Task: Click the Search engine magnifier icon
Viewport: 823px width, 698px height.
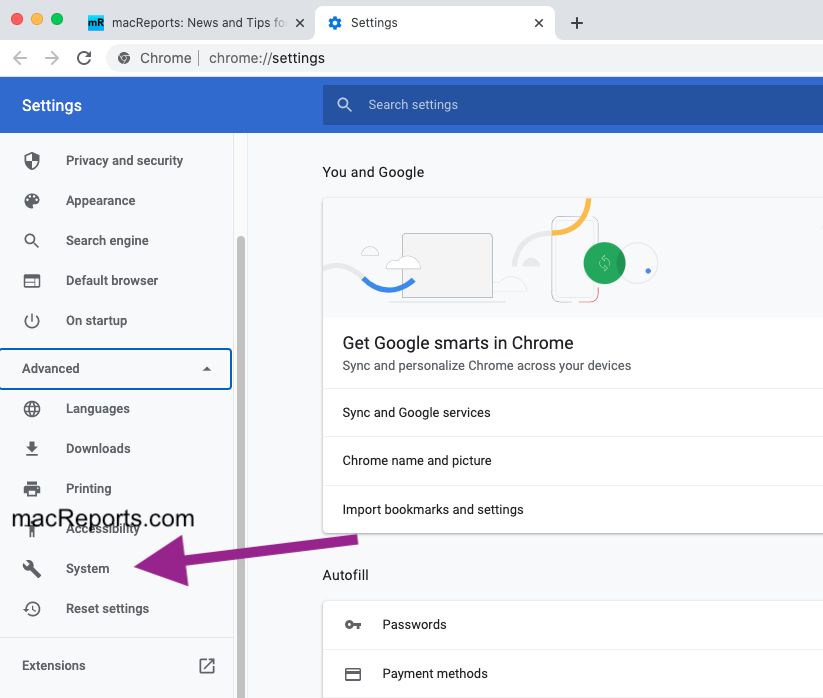Action: (31, 241)
